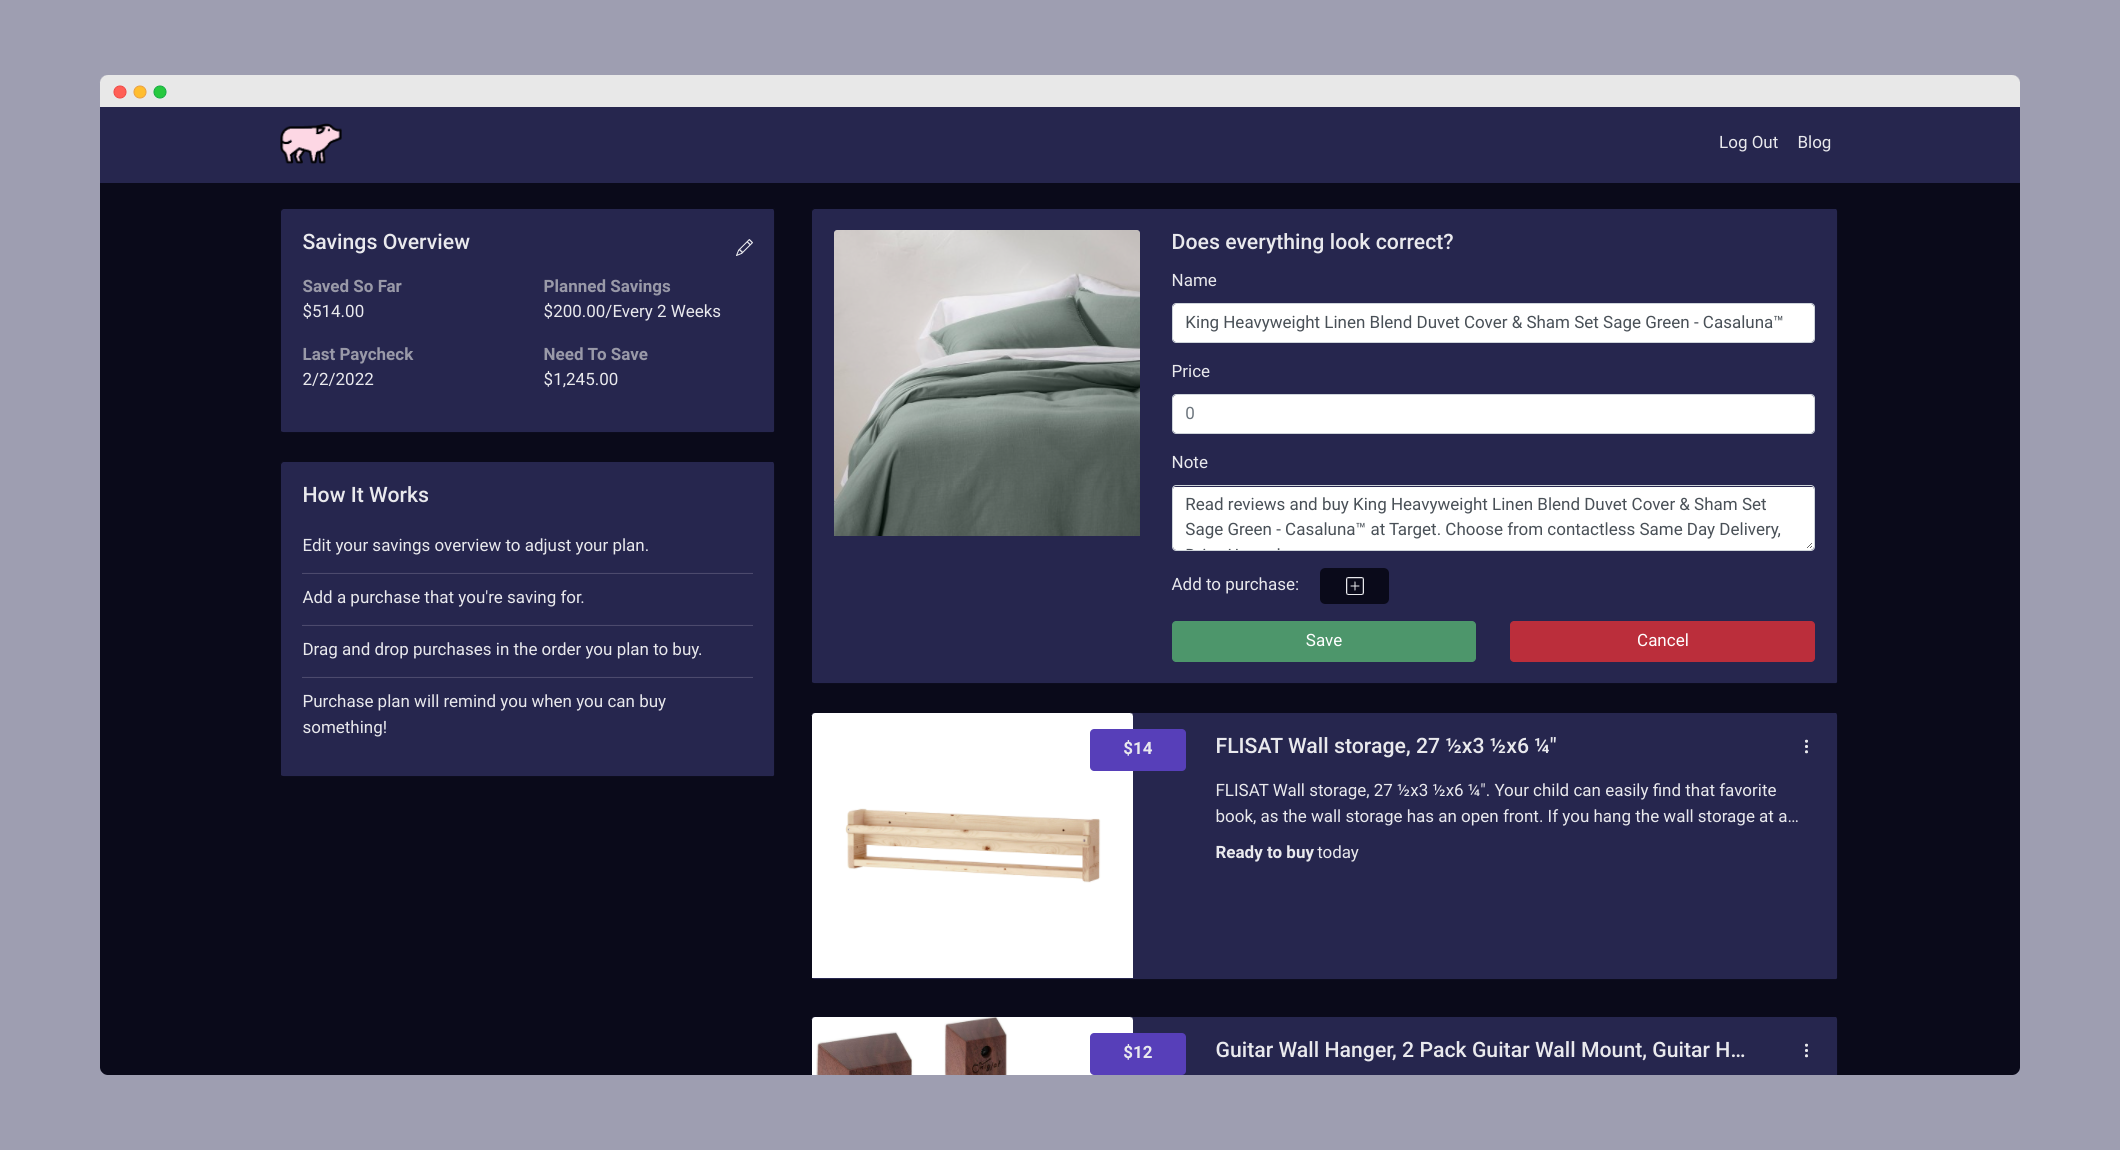Open the Blog page

click(x=1814, y=142)
